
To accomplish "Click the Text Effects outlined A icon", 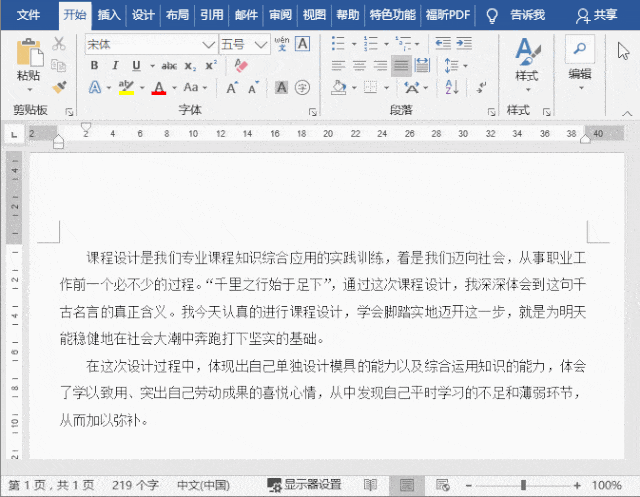I will coord(95,87).
